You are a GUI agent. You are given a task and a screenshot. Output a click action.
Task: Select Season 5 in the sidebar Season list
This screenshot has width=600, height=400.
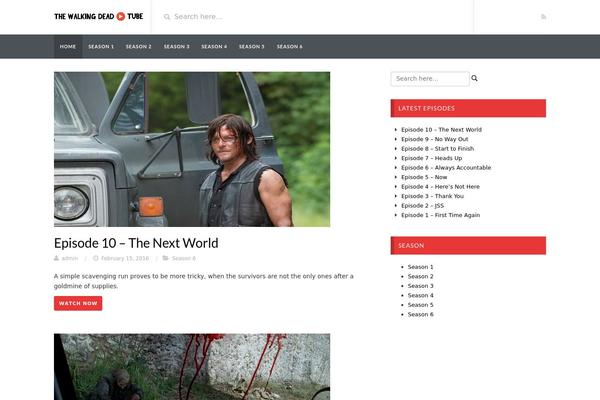[421, 305]
